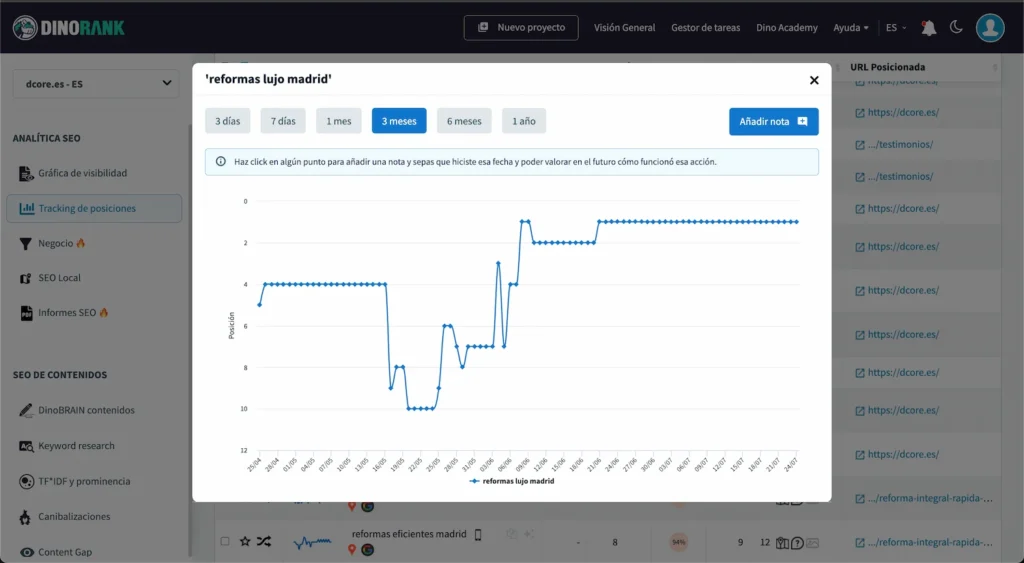The image size is (1024, 563).
Task: Toggle the 'reformas lujo madrid' chart legend
Action: tap(512, 481)
